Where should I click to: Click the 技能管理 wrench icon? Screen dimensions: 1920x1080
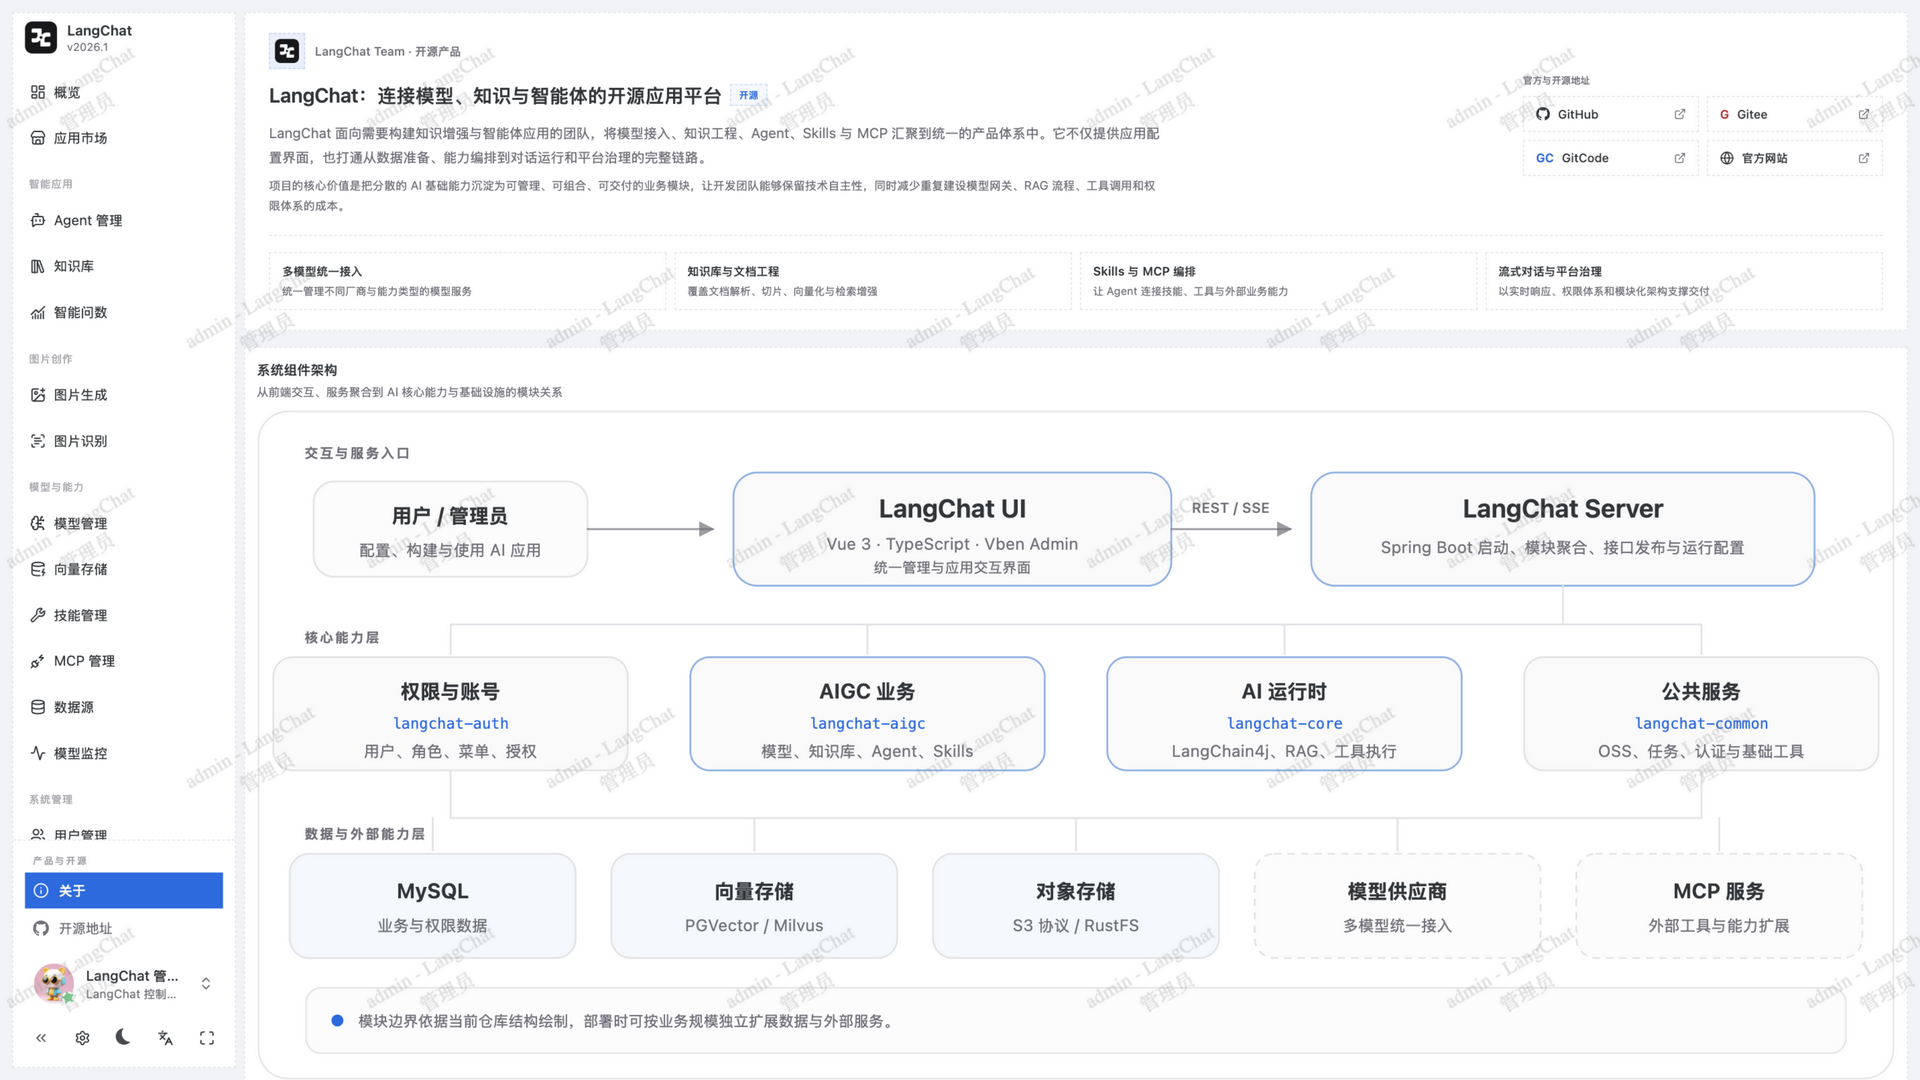pos(38,615)
